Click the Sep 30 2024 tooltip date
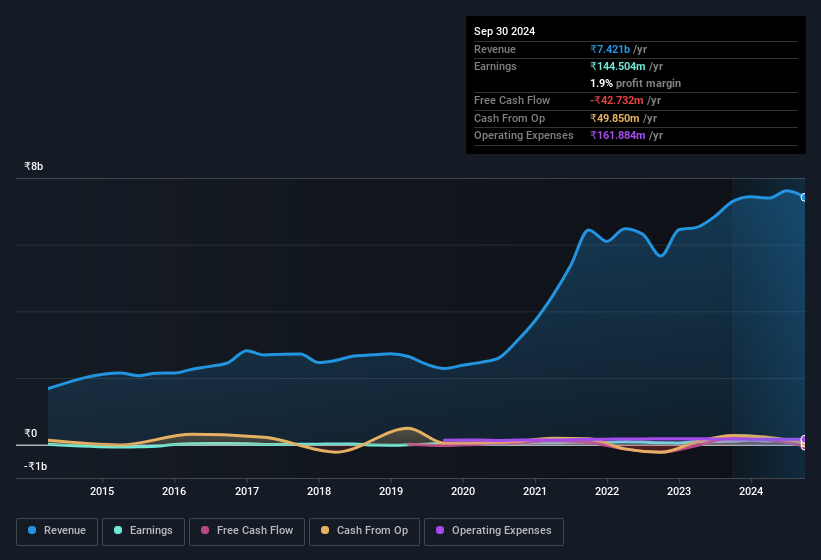This screenshot has width=821, height=560. tap(504, 31)
